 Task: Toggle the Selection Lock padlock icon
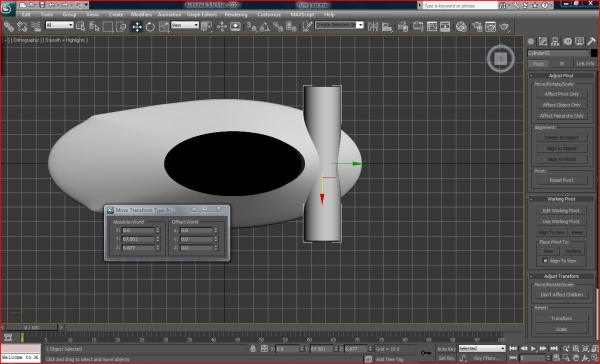[253, 349]
